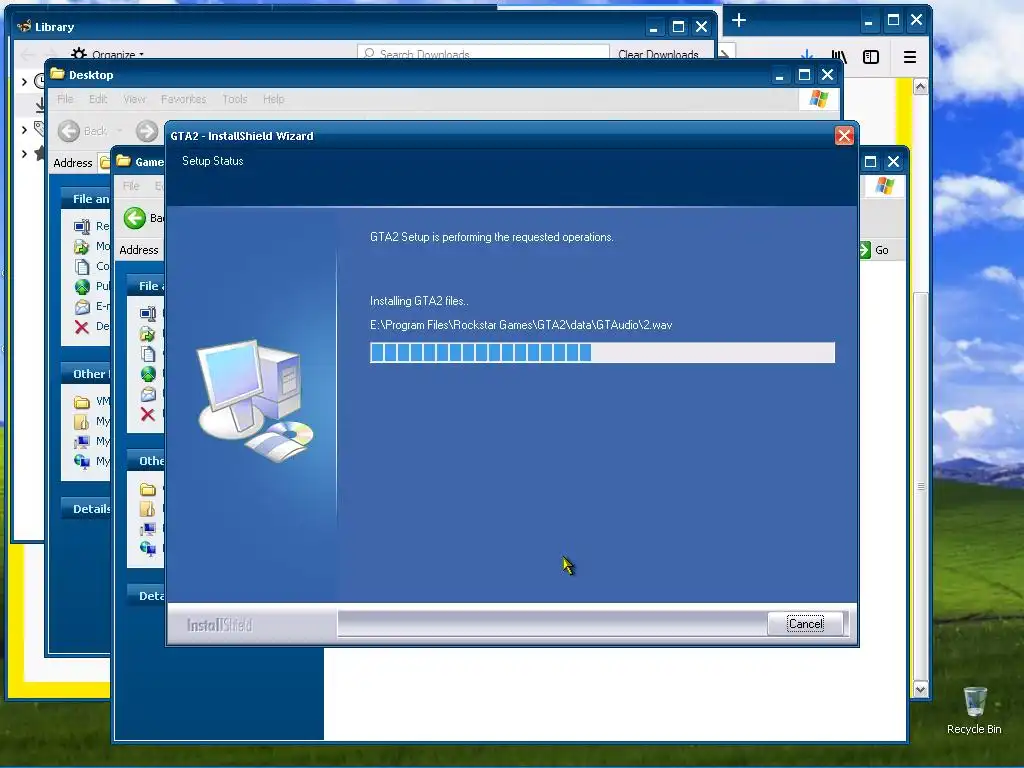1024x768 pixels.
Task: Click the GTA2 install progress bar
Action: [602, 353]
